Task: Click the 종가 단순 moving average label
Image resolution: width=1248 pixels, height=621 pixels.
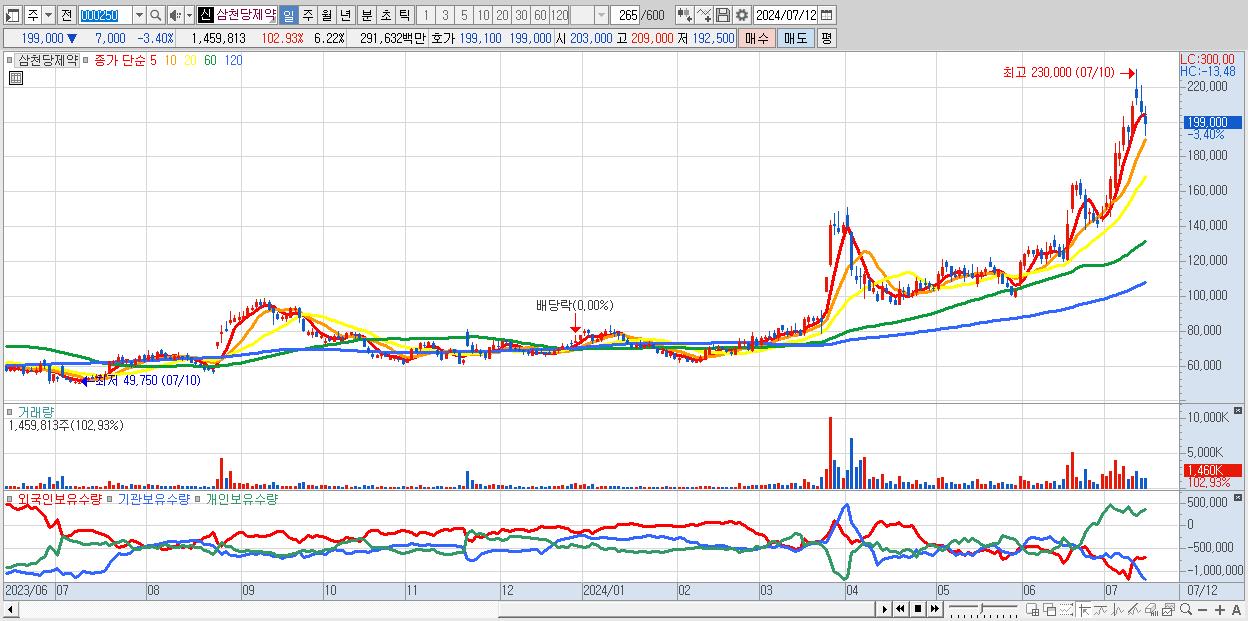Action: coord(120,60)
